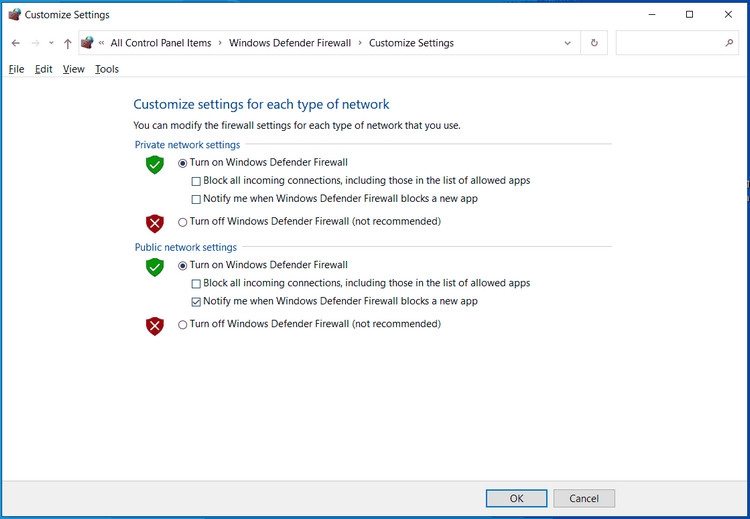The image size is (750, 519).
Task: Refresh the Customize Settings page
Action: tap(594, 43)
